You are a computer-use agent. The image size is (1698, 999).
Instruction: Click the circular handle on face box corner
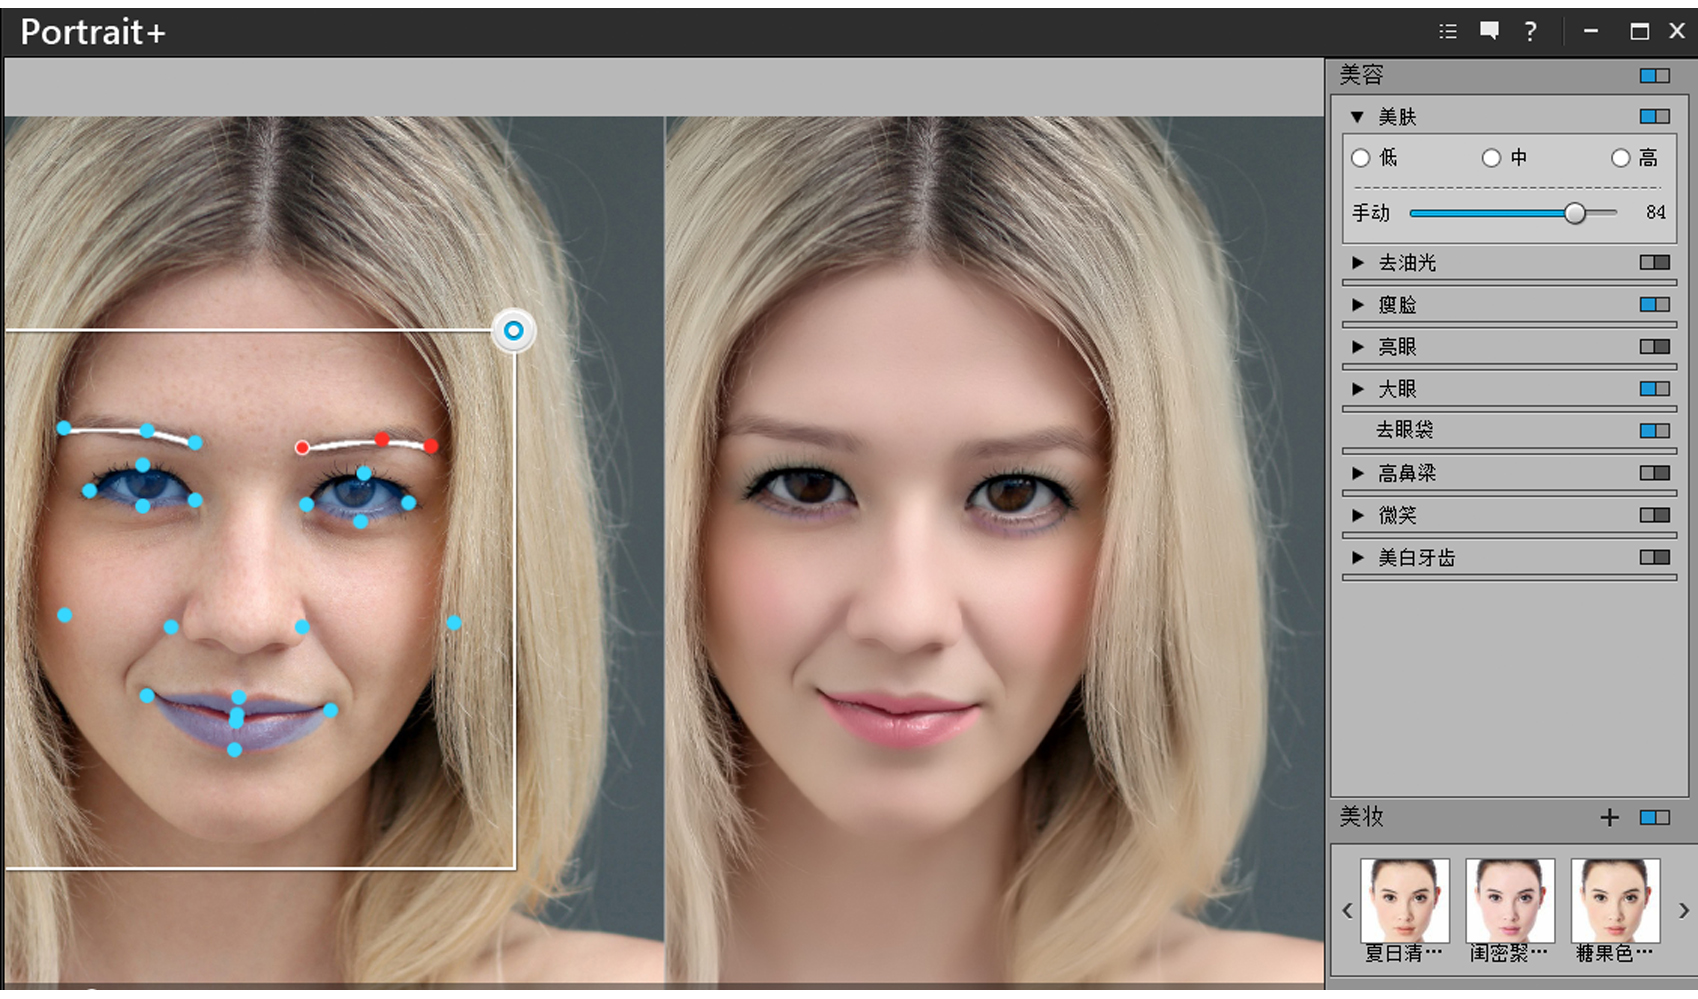click(x=514, y=330)
